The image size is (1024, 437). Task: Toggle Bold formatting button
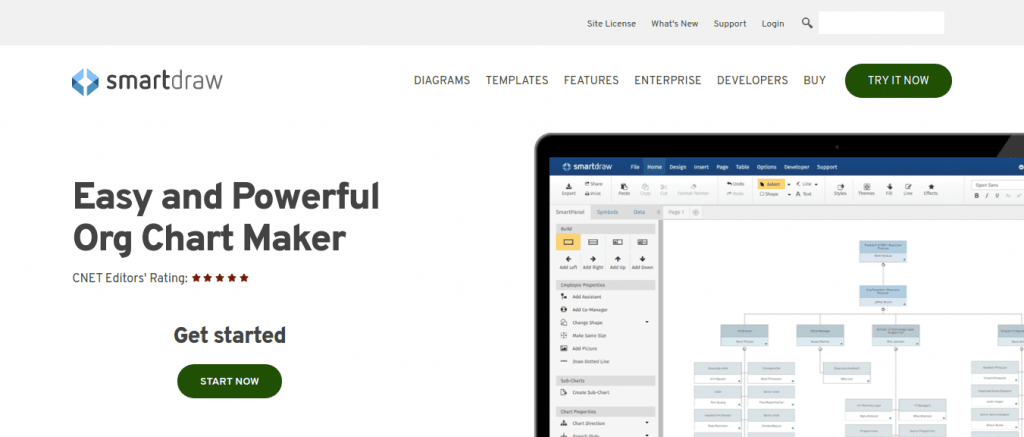click(977, 195)
